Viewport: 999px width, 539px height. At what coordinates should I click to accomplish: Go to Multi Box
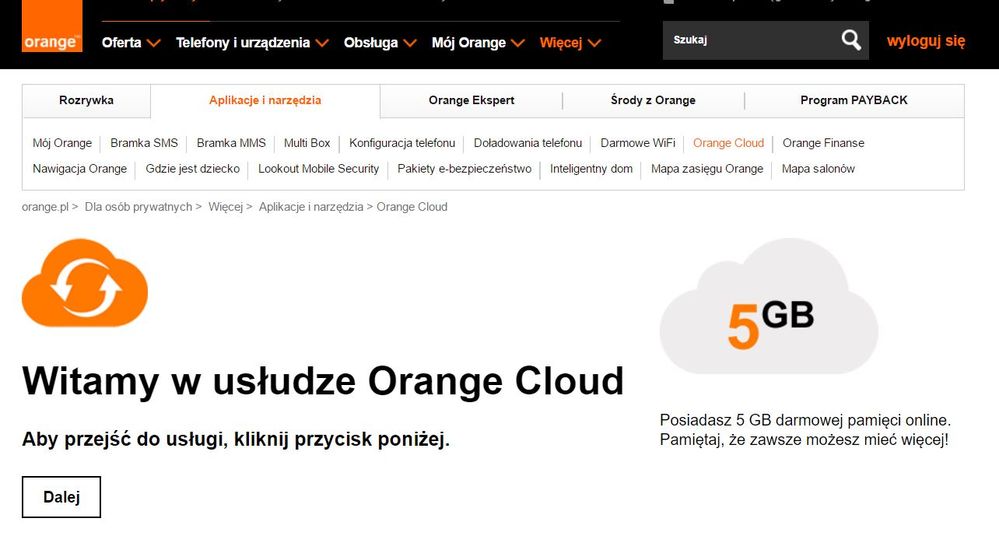(x=307, y=143)
